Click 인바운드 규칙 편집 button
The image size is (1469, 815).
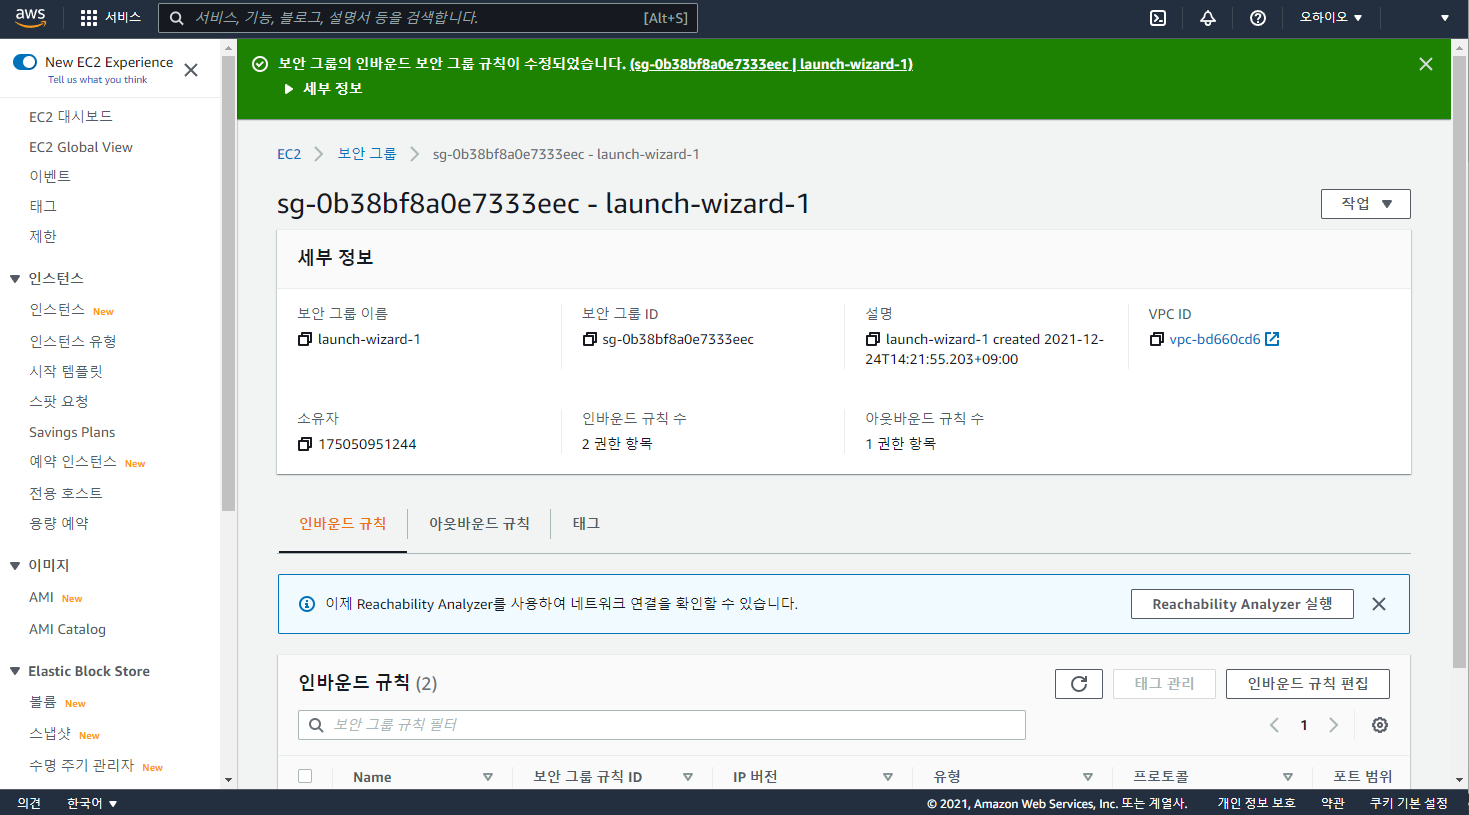click(1308, 684)
